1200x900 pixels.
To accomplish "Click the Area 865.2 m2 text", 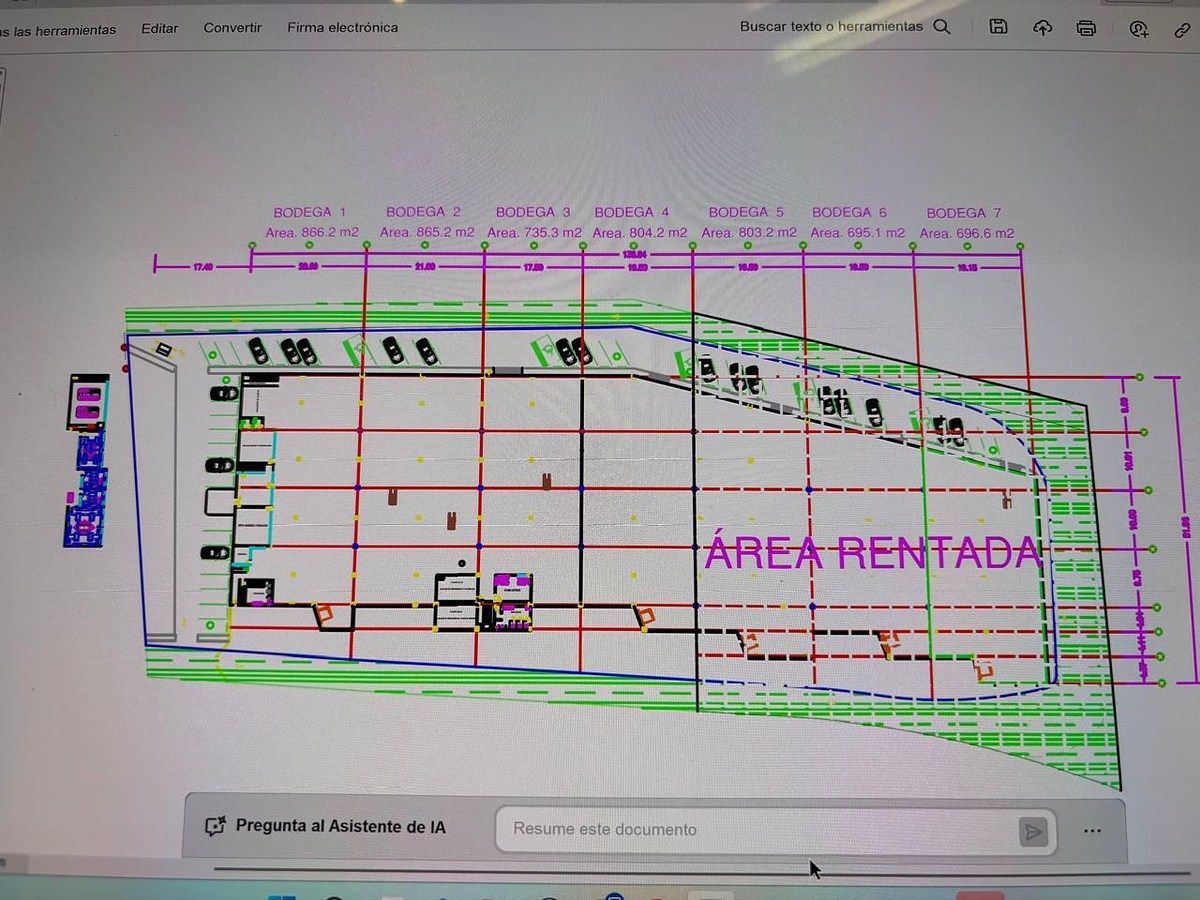I will 426,232.
